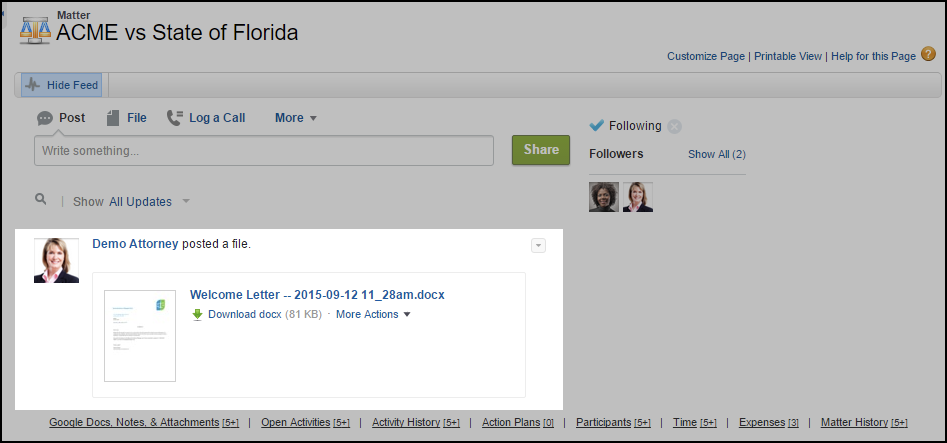Expand the More Actions file menu
Screen dimensions: 947x443
pyautogui.click(x=374, y=314)
